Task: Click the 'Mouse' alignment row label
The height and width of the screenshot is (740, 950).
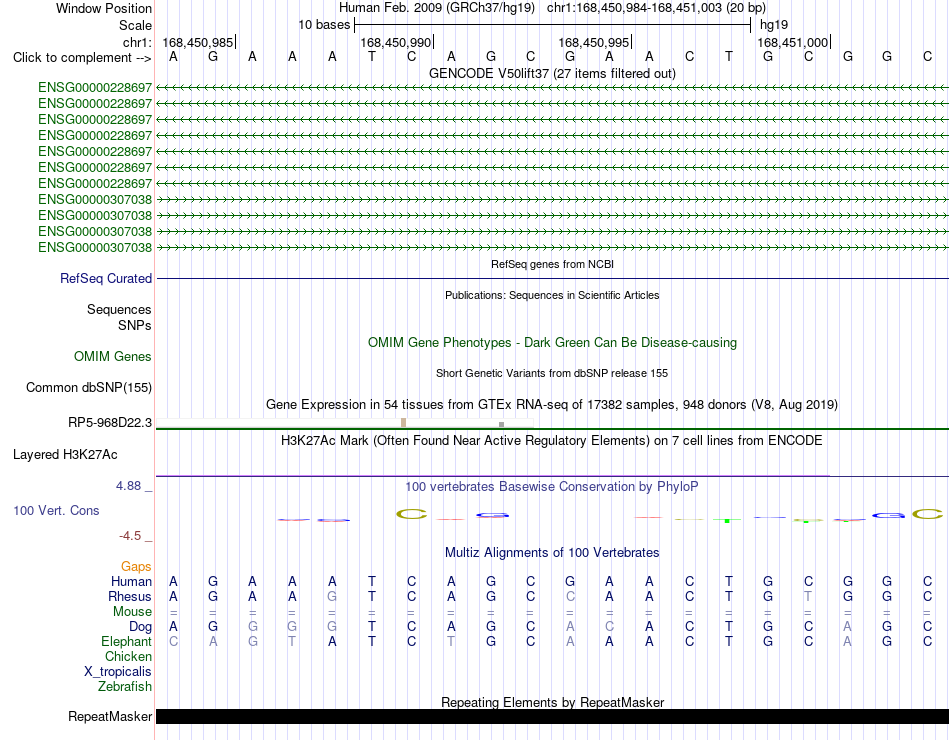Action: click(x=132, y=612)
